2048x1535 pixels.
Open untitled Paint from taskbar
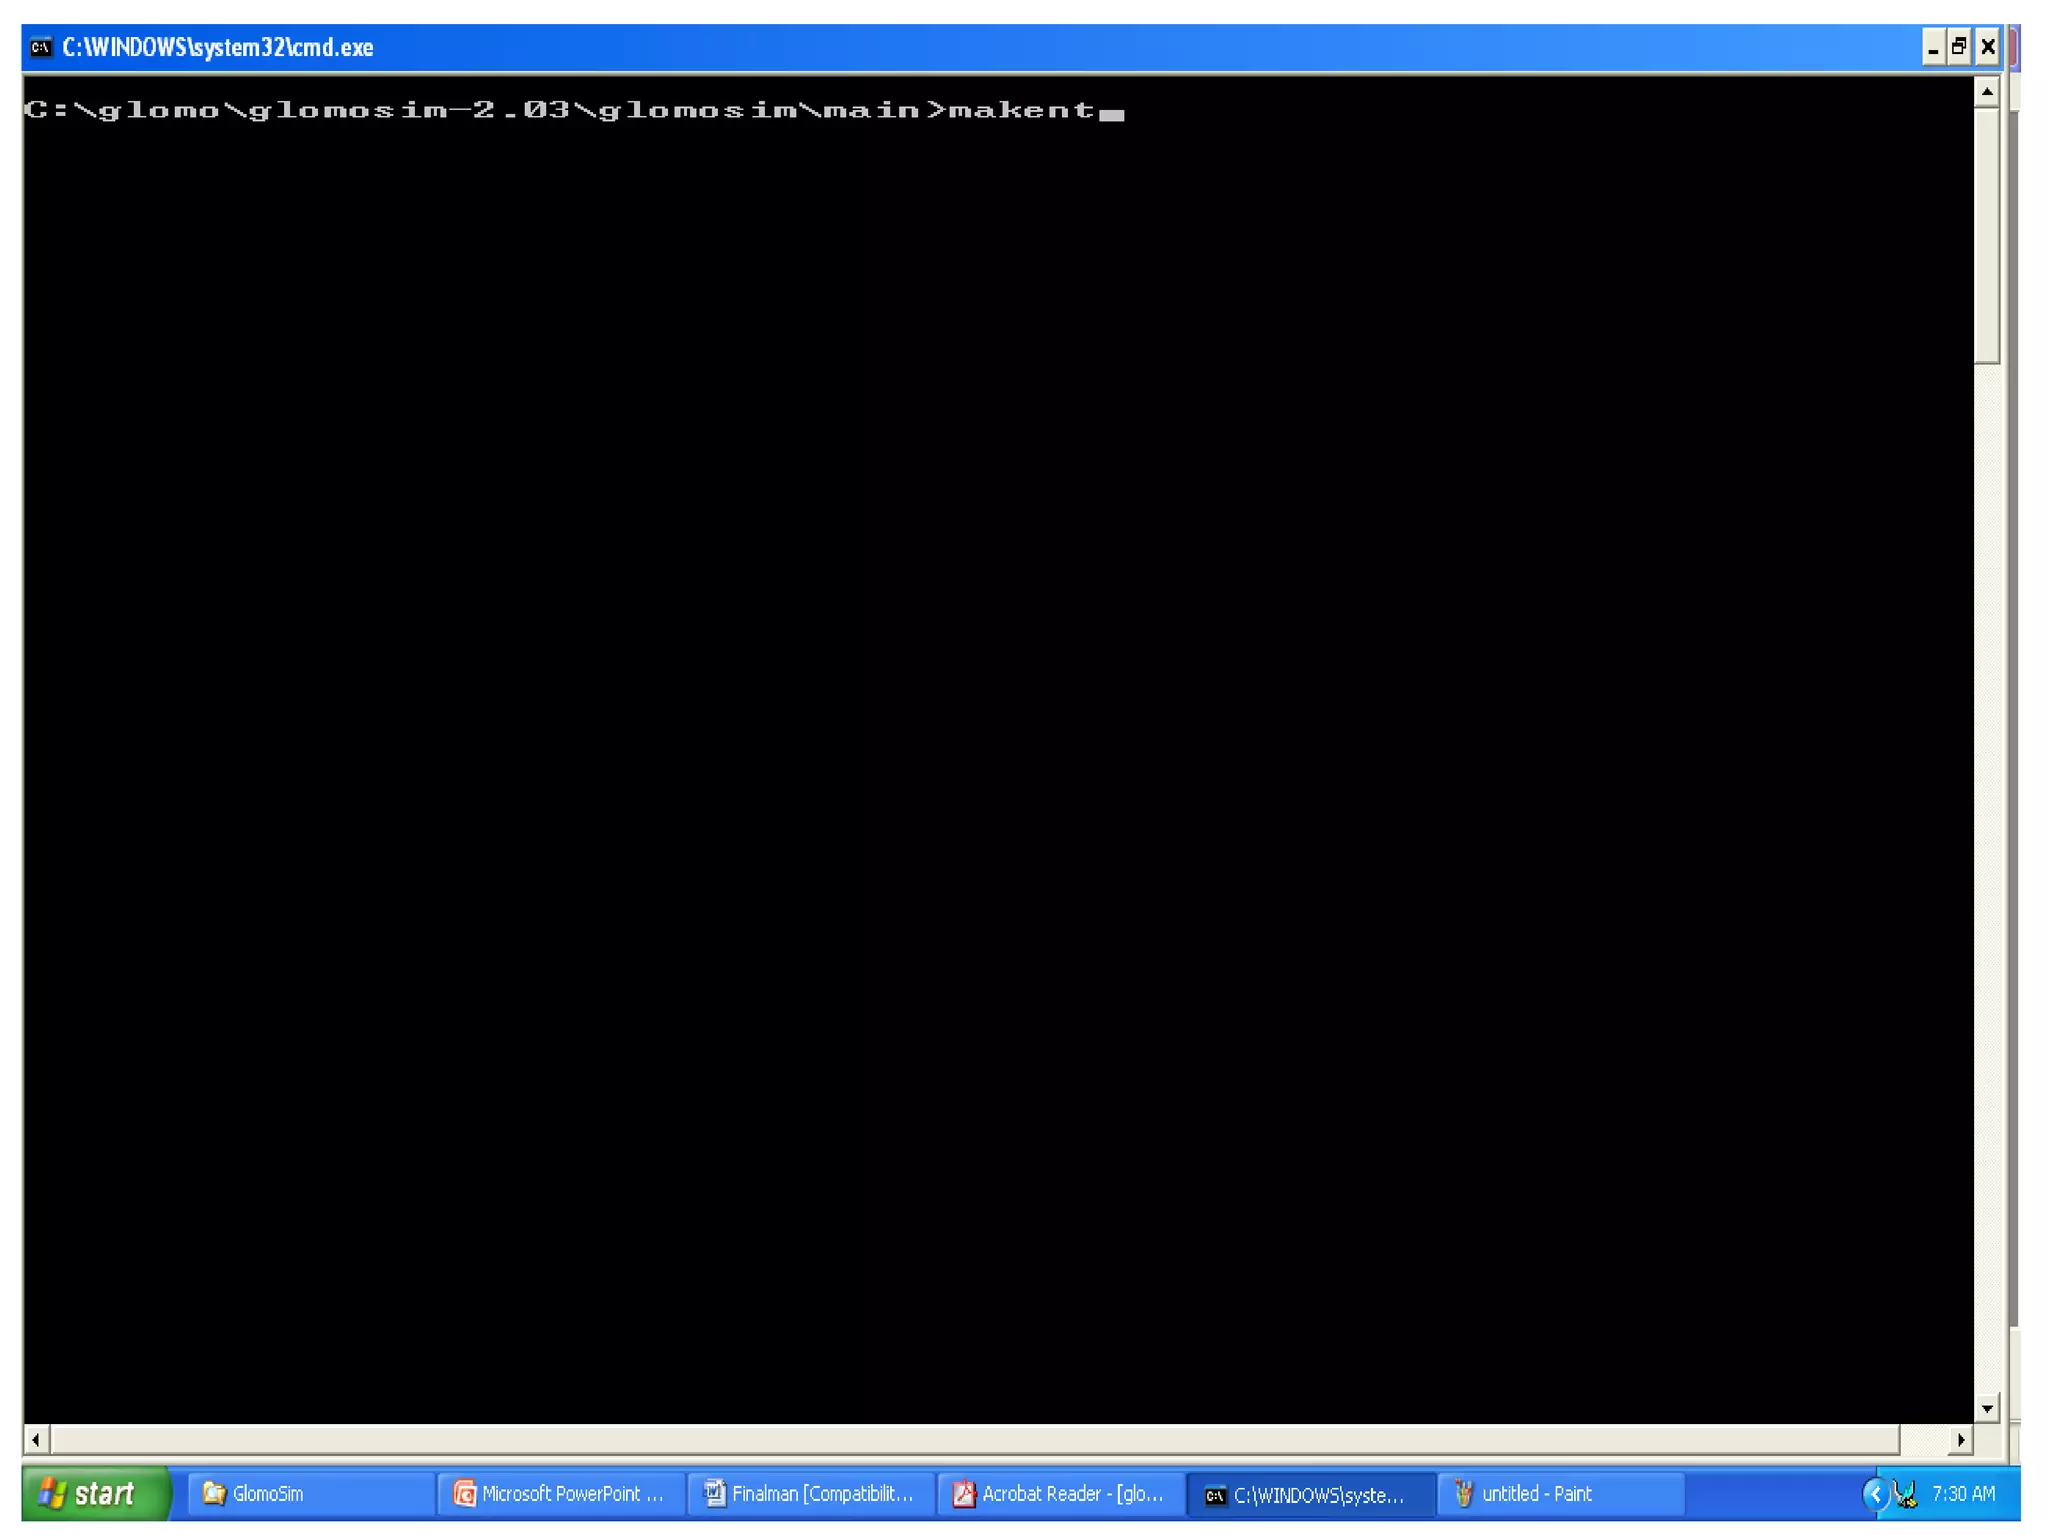pos(1560,1493)
